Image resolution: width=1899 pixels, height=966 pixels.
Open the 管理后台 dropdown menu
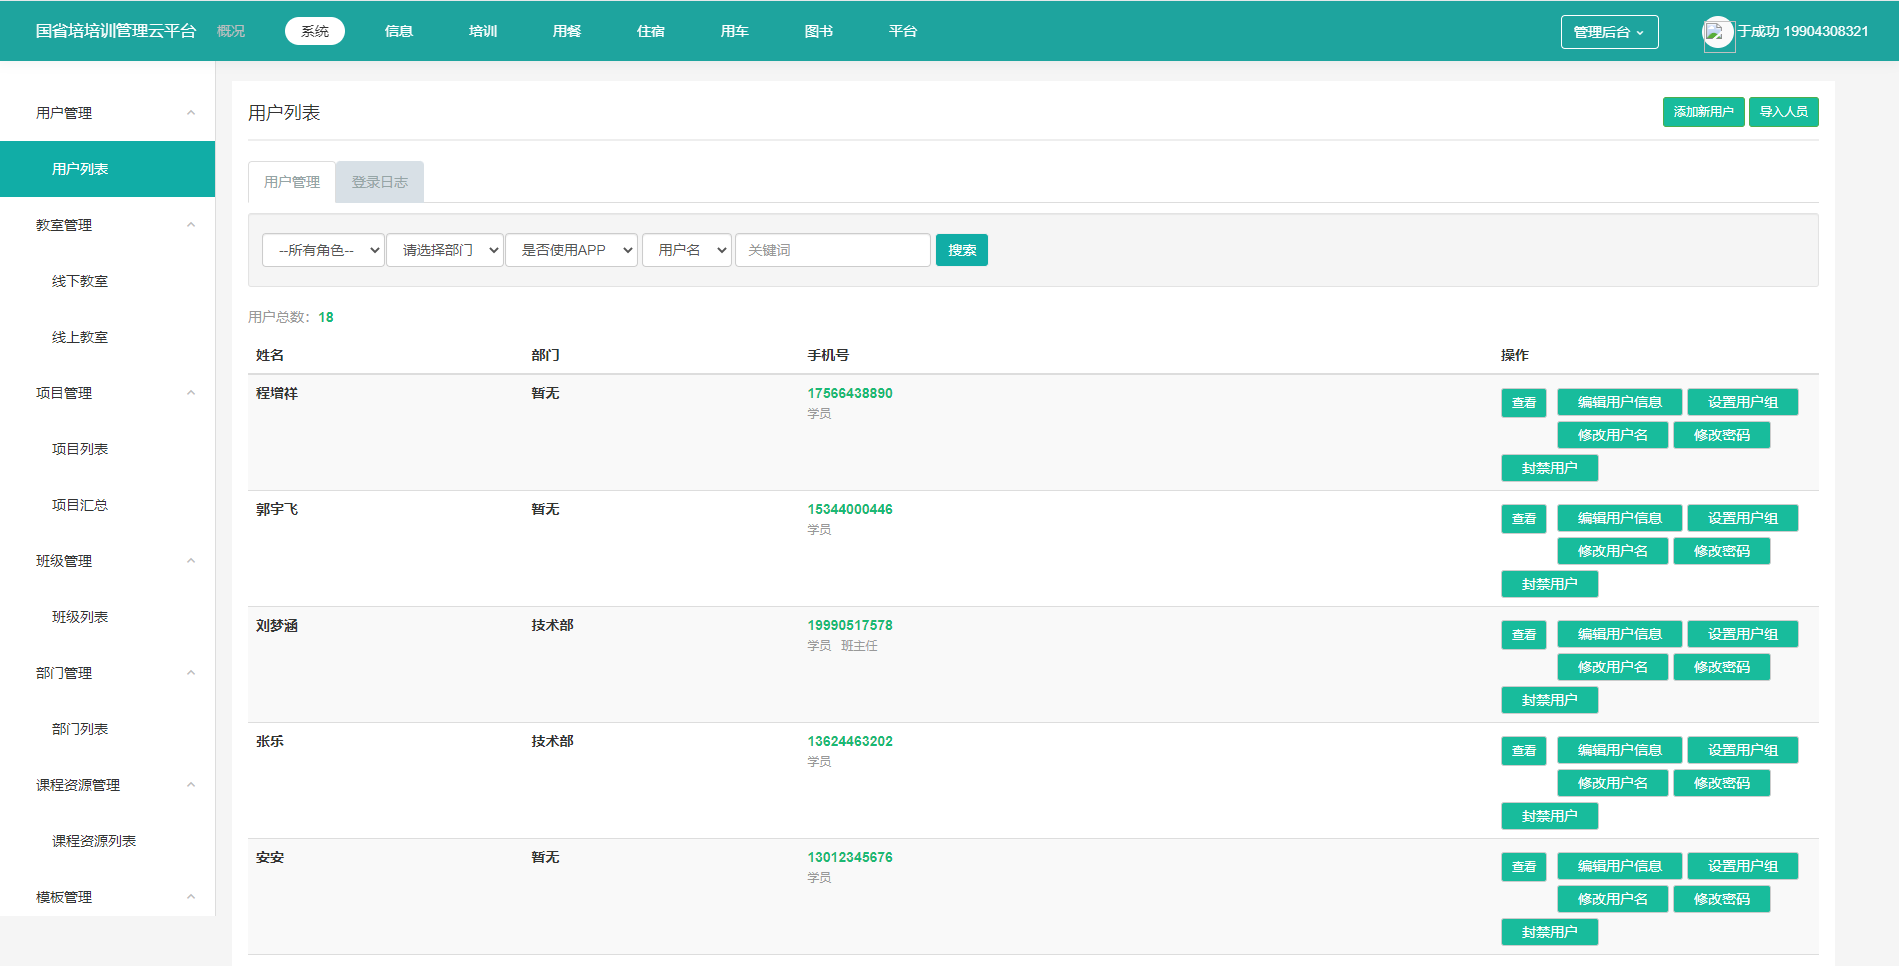click(x=1609, y=32)
